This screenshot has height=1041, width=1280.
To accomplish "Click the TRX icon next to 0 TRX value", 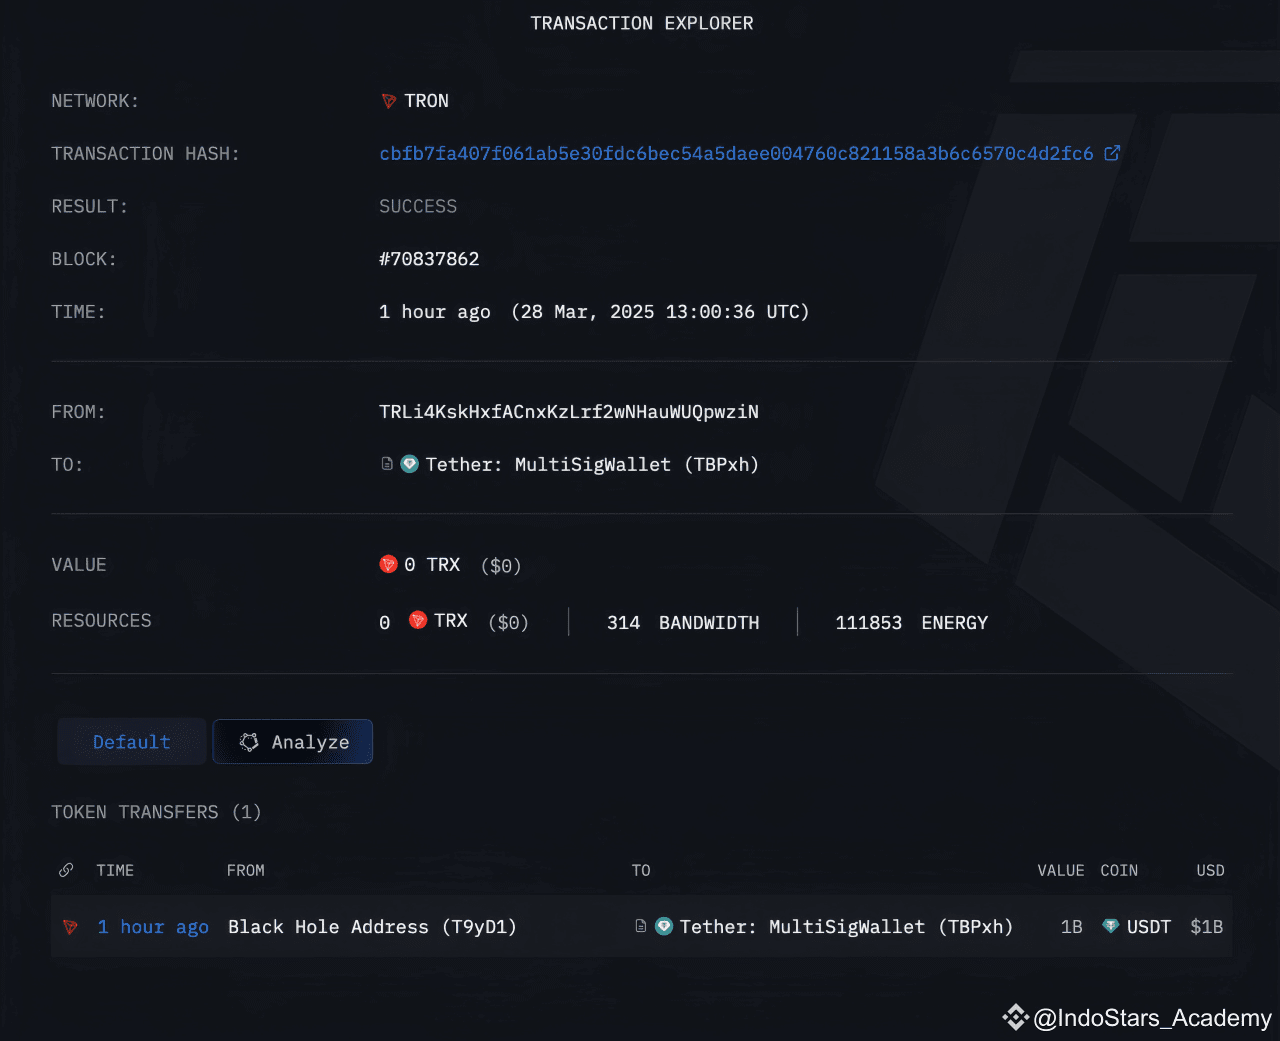I will [x=389, y=564].
